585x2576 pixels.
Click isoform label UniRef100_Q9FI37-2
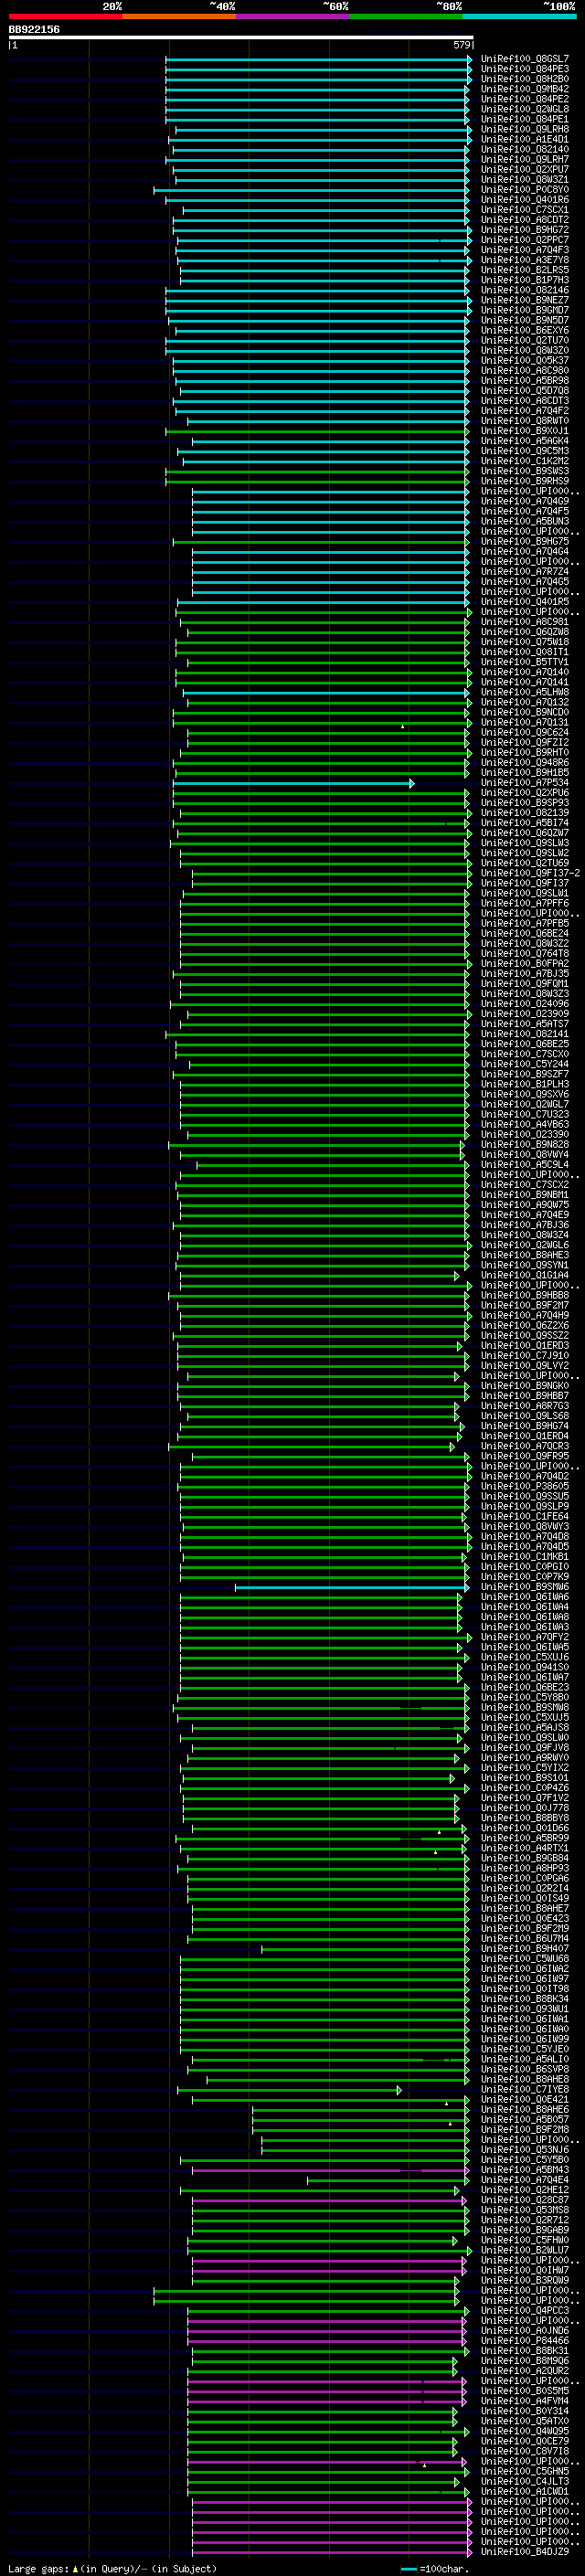(x=530, y=873)
